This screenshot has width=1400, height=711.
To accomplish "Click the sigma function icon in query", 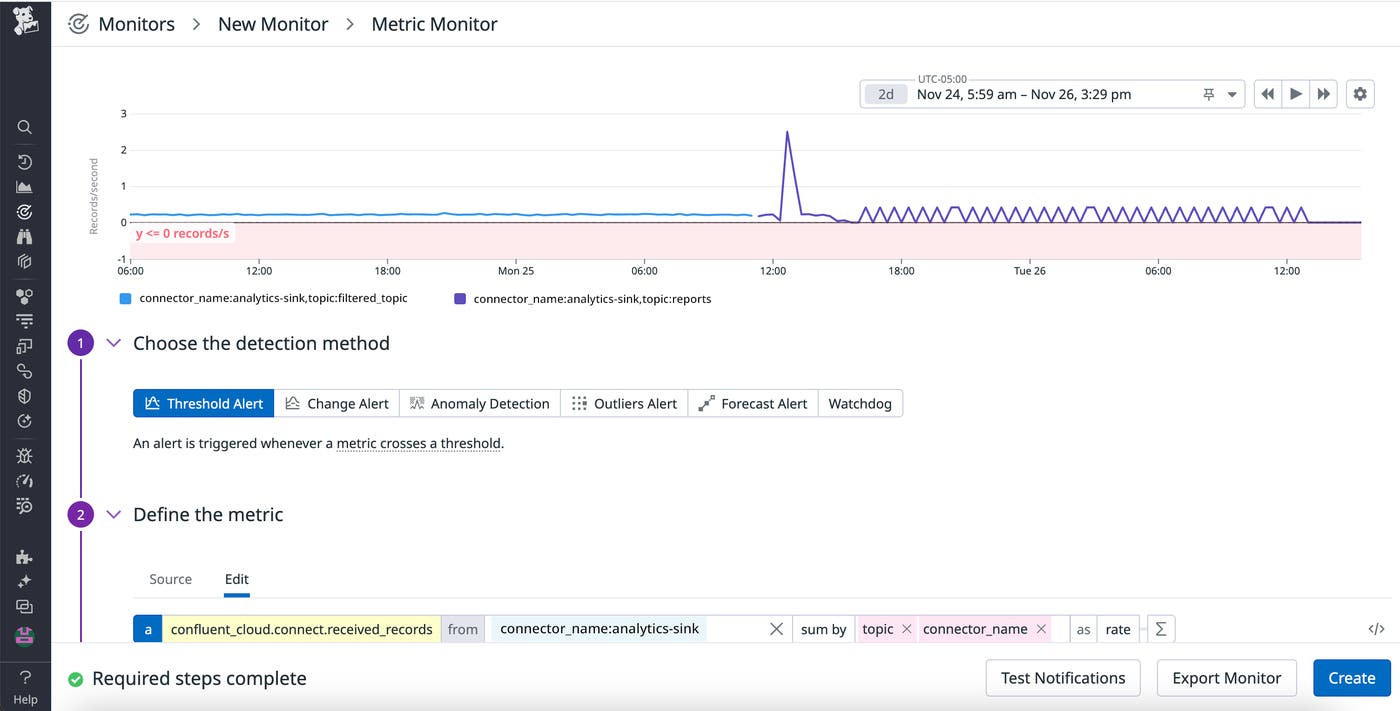I will (x=1161, y=629).
